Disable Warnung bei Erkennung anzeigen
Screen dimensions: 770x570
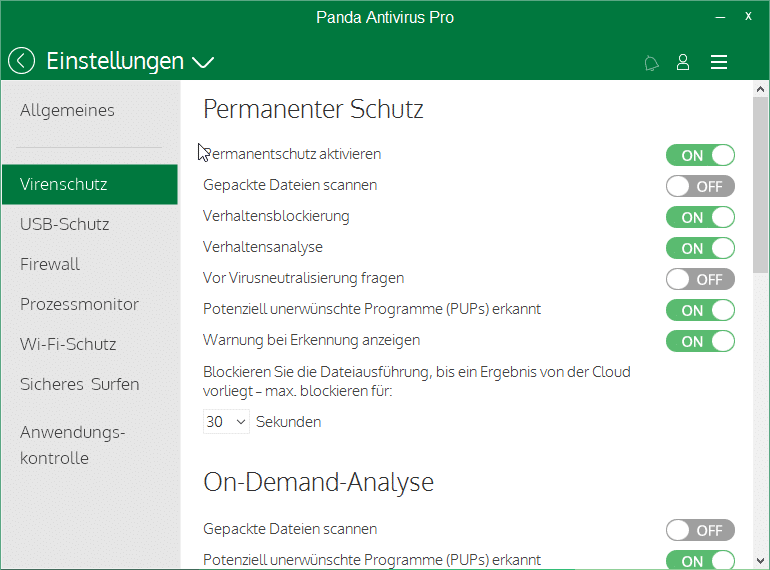click(700, 341)
